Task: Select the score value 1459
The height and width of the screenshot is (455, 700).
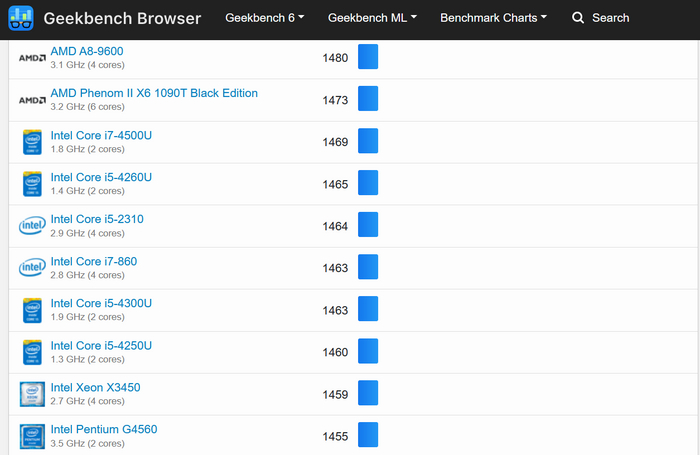Action: click(335, 395)
